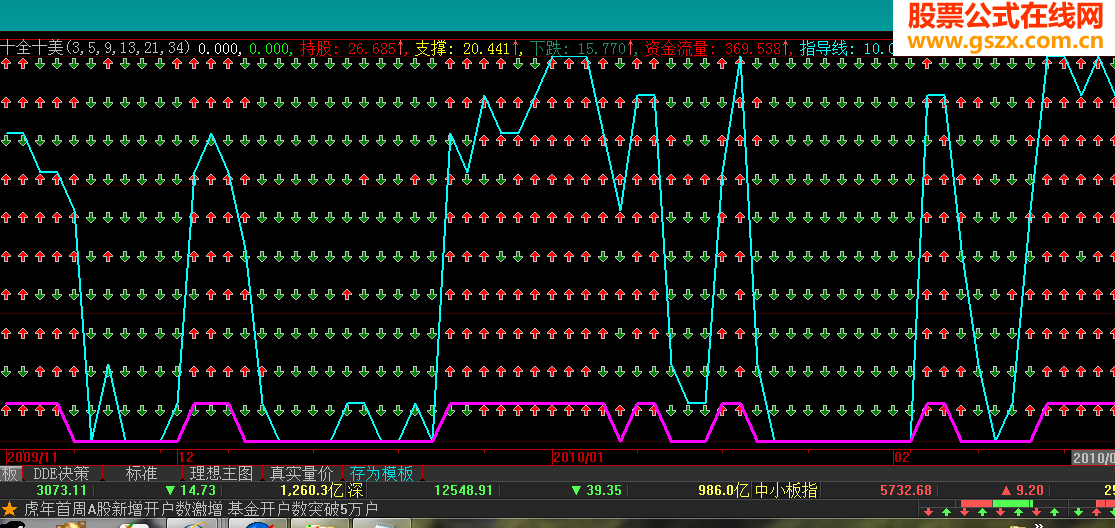Open the www.gszx.com.cn website link
Image resolution: width=1115 pixels, height=528 pixels.
1004,42
